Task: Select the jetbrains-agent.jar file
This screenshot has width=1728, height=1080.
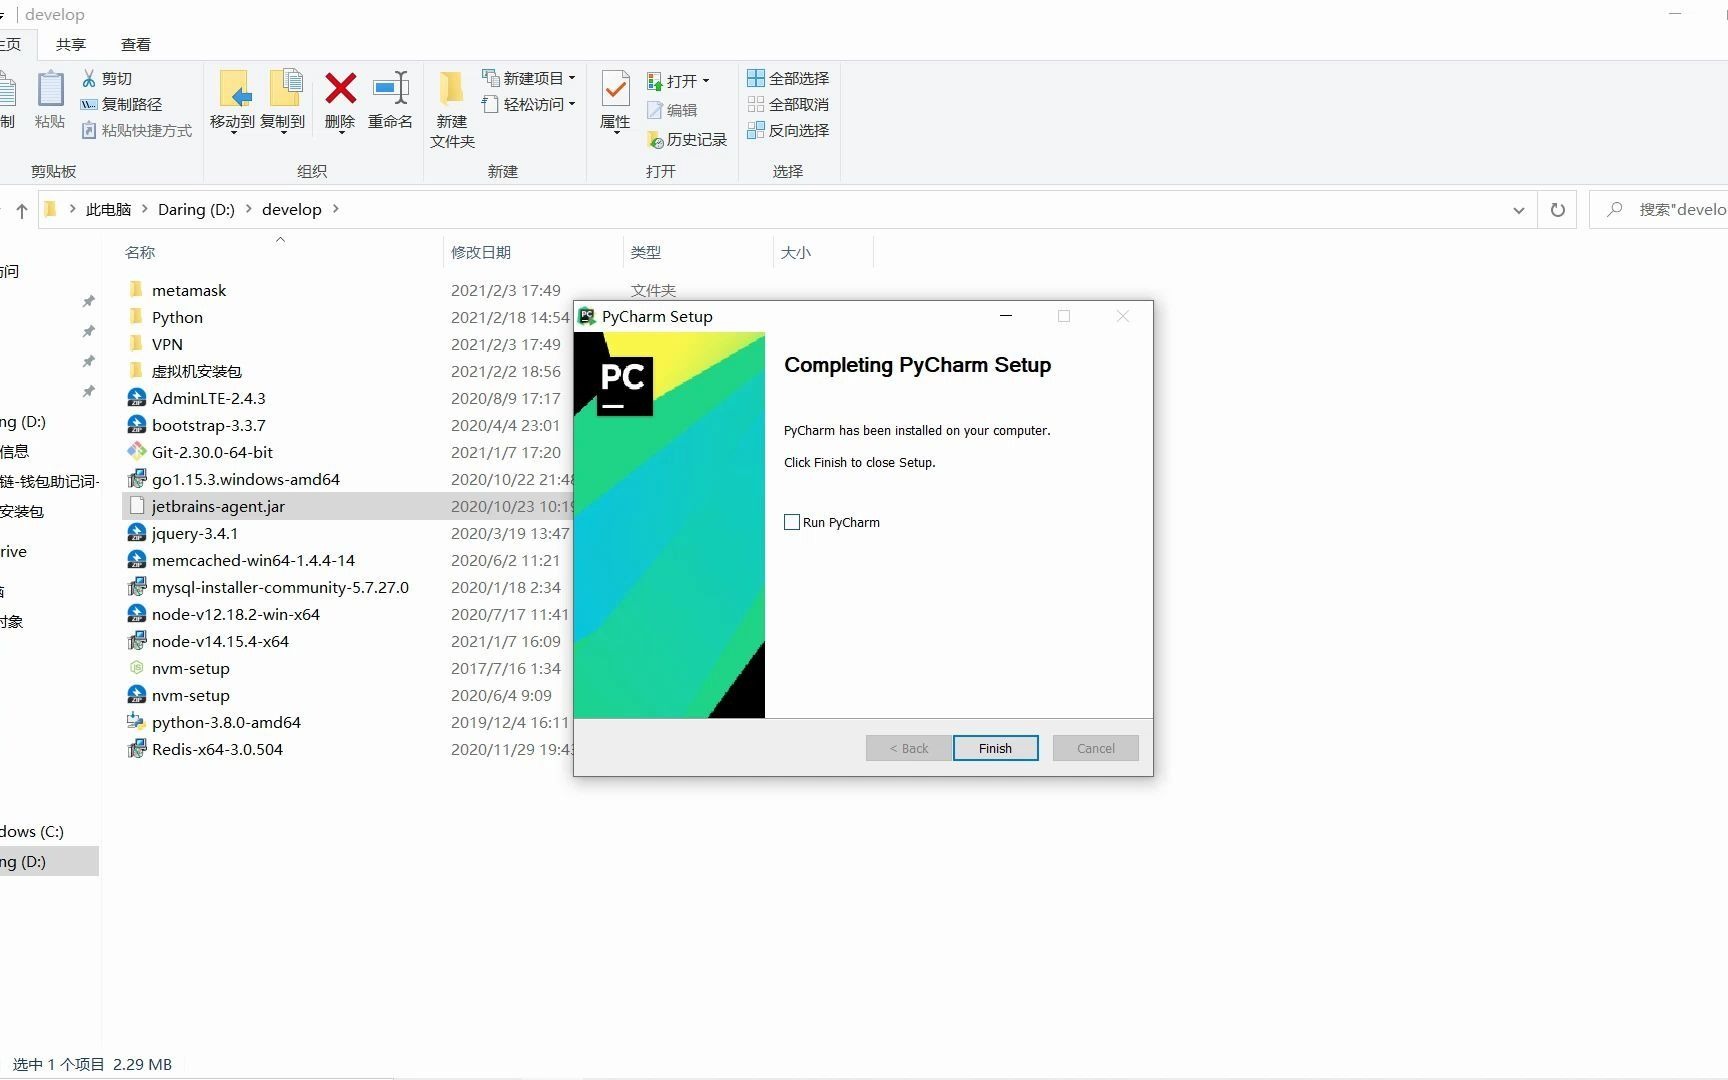Action: 218,506
